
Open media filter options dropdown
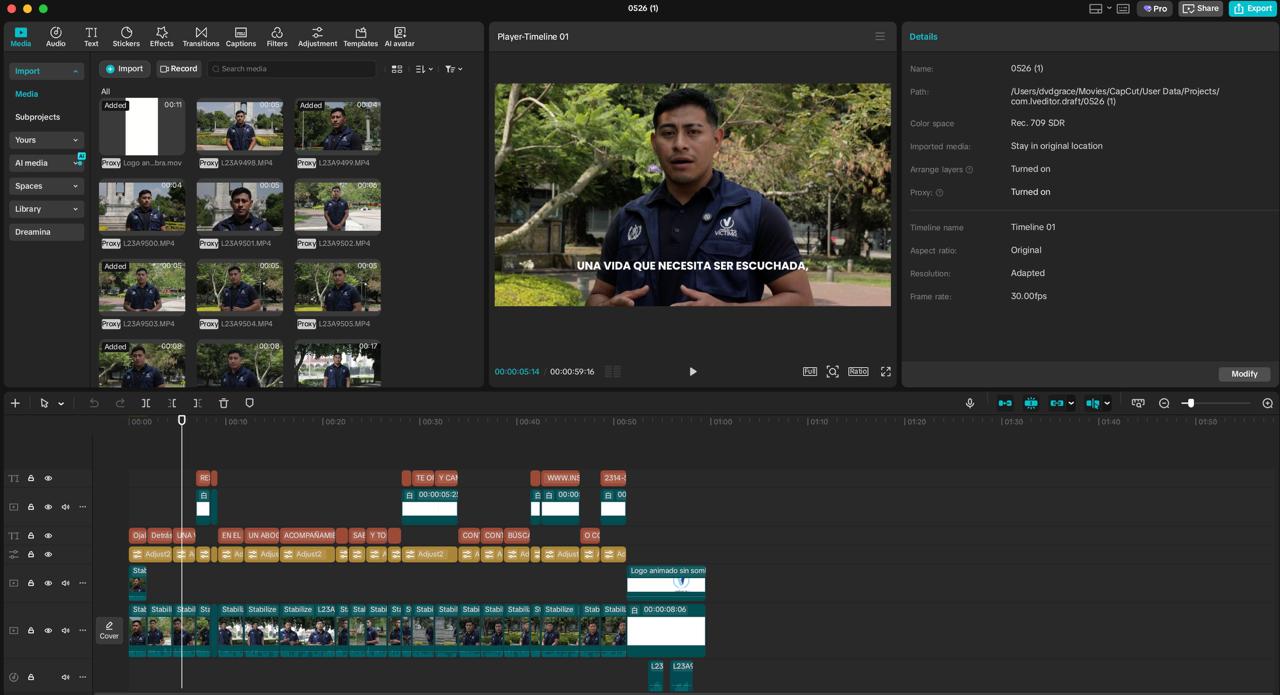(453, 69)
